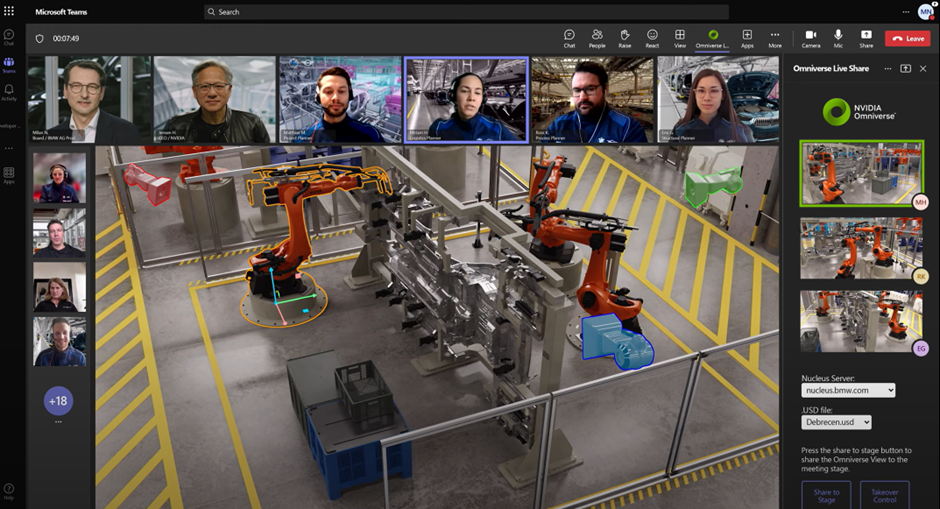Select the blue camera marker in scene

point(616,340)
